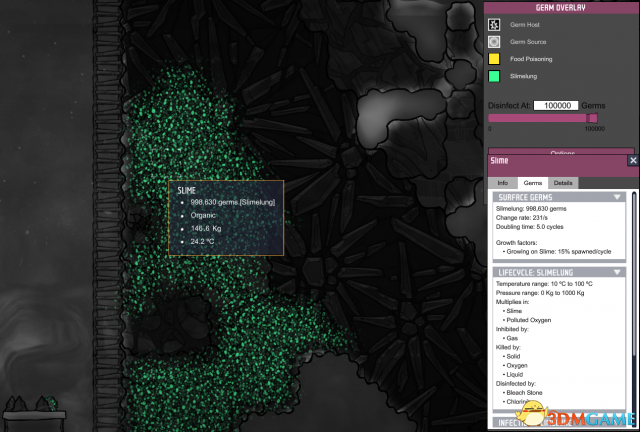Click the 'Germ Host' legend label
Viewport: 640px width, 432px height.
click(524, 25)
